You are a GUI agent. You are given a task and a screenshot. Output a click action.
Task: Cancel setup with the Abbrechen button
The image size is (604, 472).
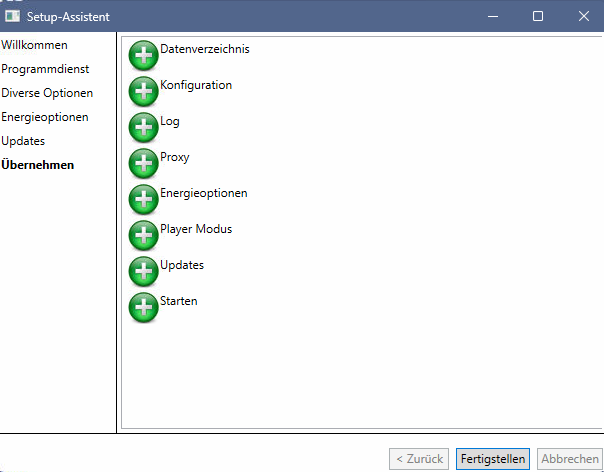point(570,459)
